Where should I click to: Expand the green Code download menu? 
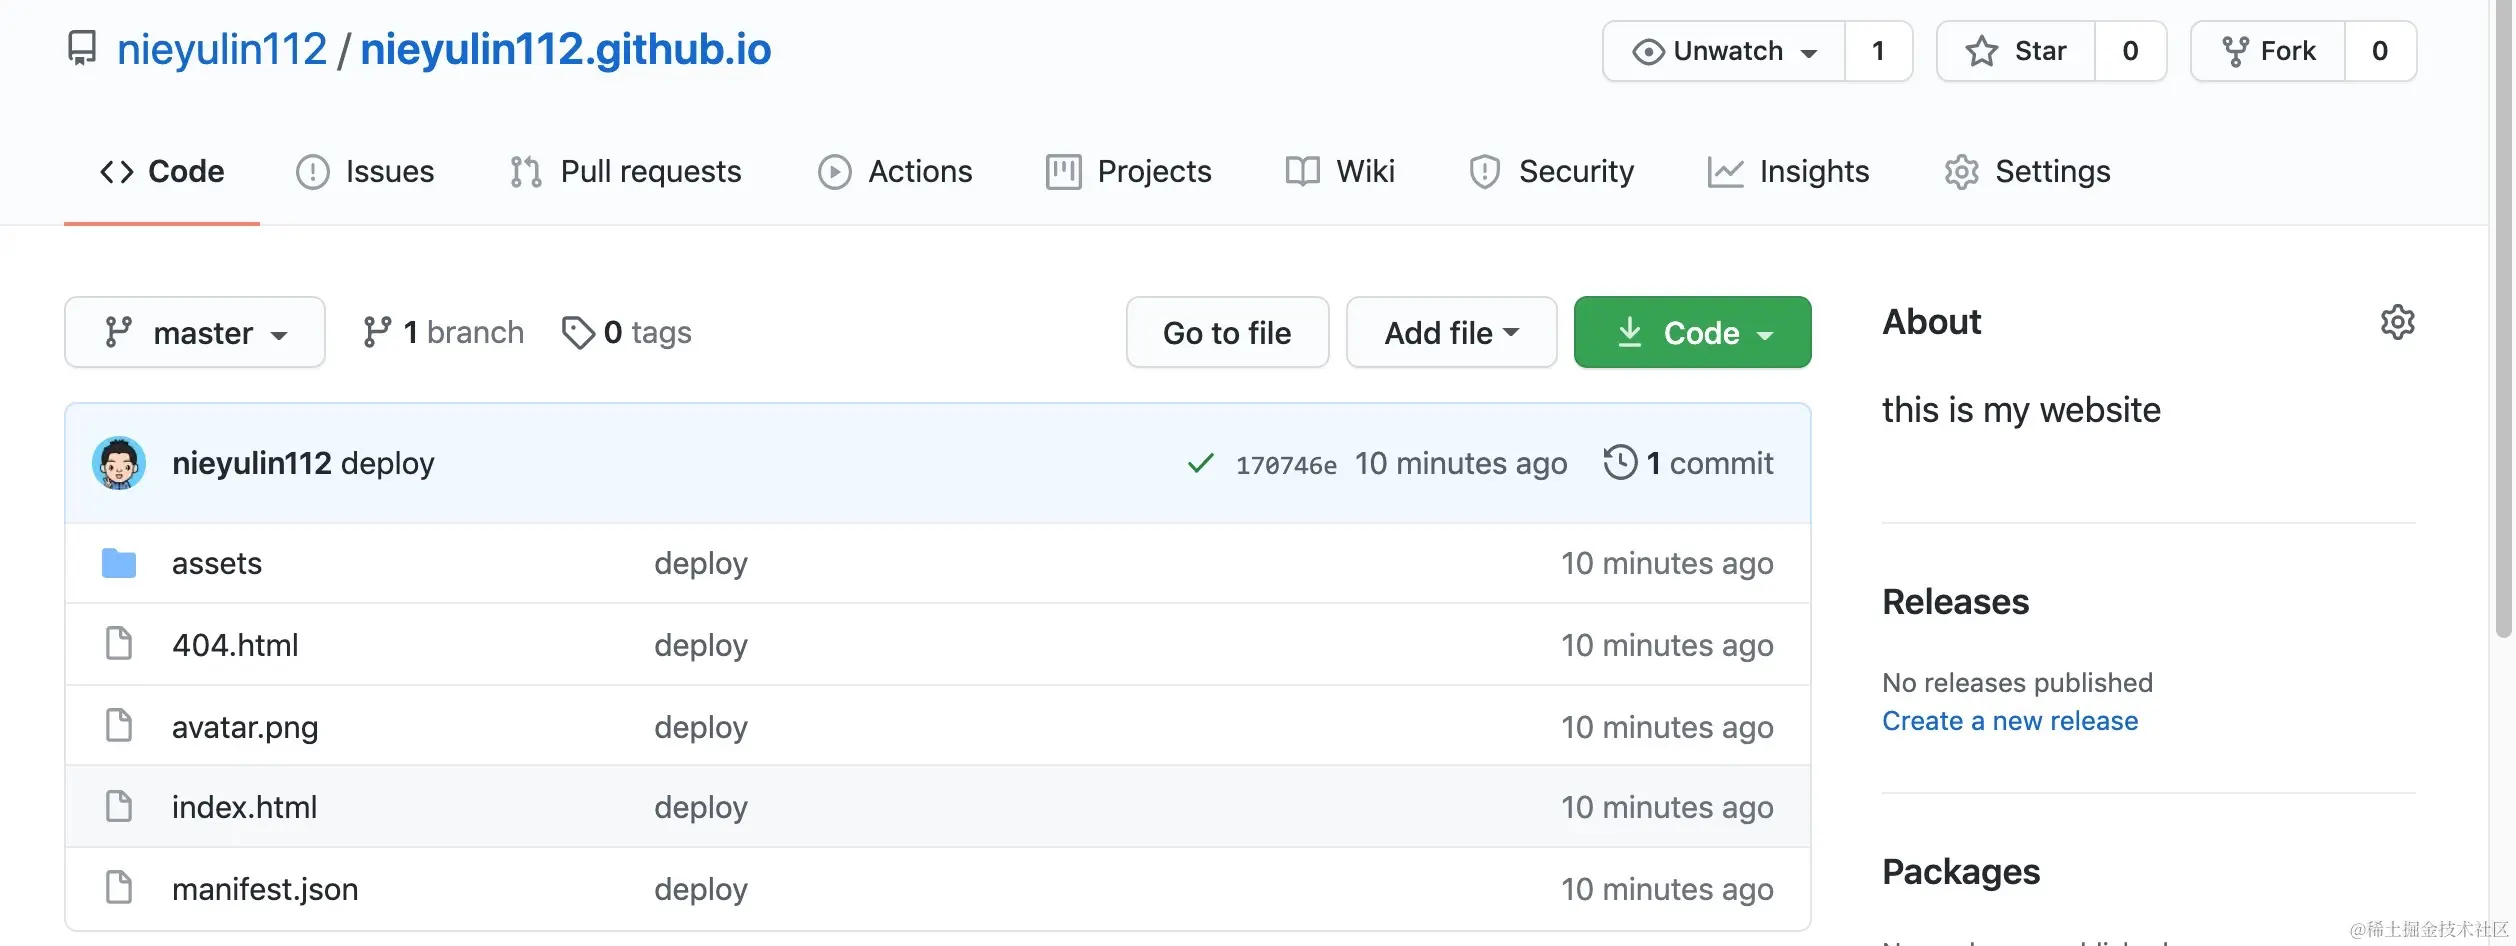pyautogui.click(x=1692, y=332)
